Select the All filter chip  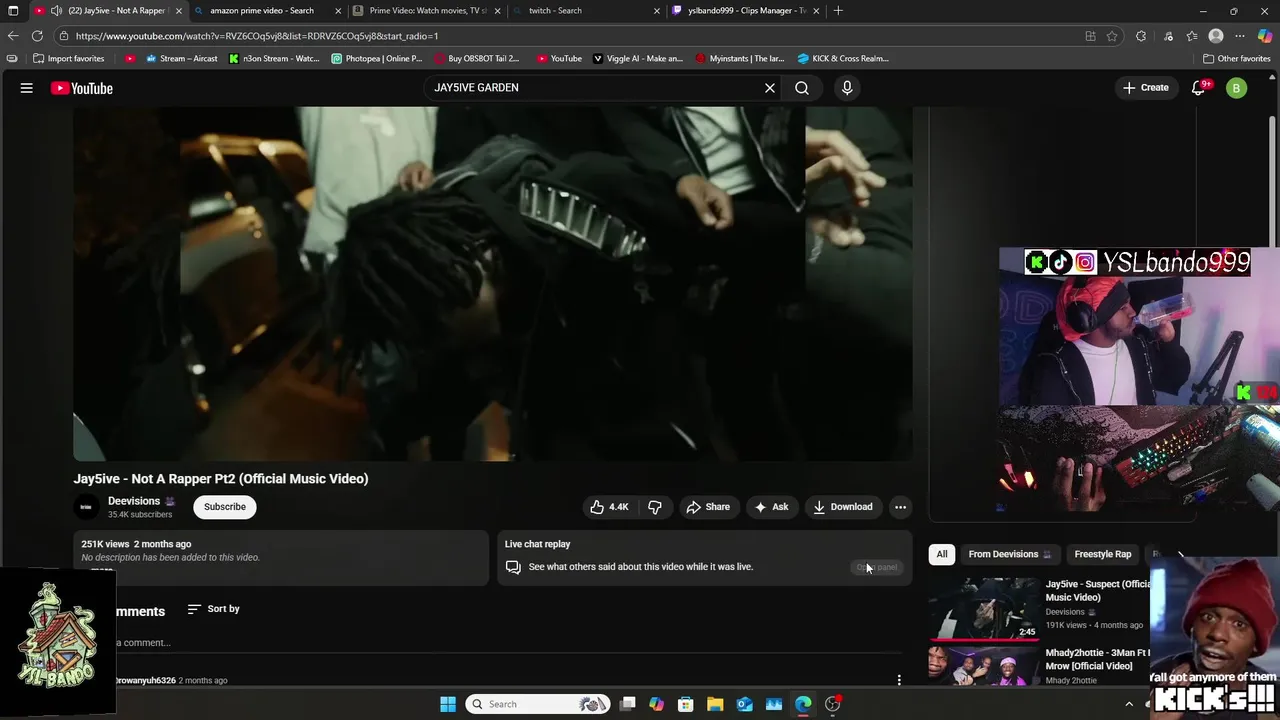click(942, 554)
